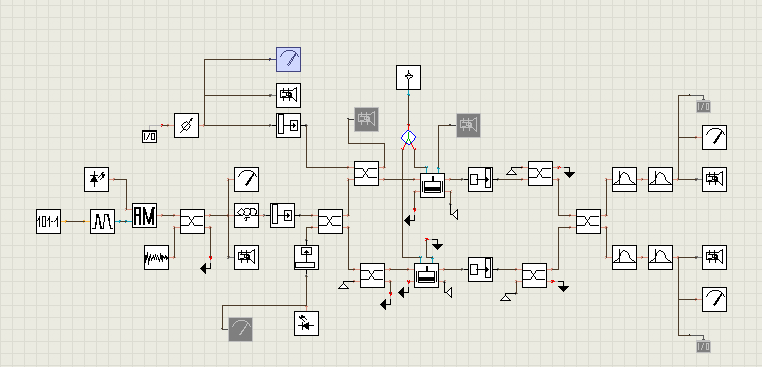The image size is (762, 367).
Task: Select the bottom laser diode block
Action: [x=307, y=323]
